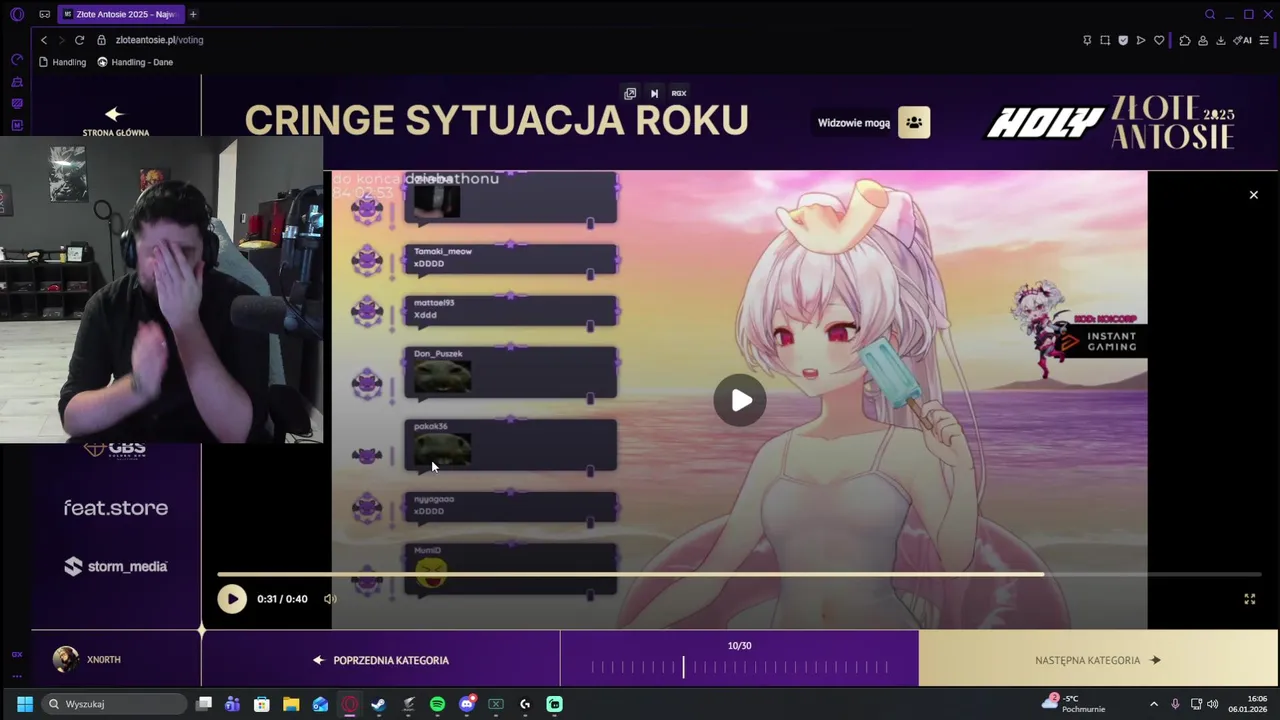
Task: View site security lock info
Action: [101, 40]
